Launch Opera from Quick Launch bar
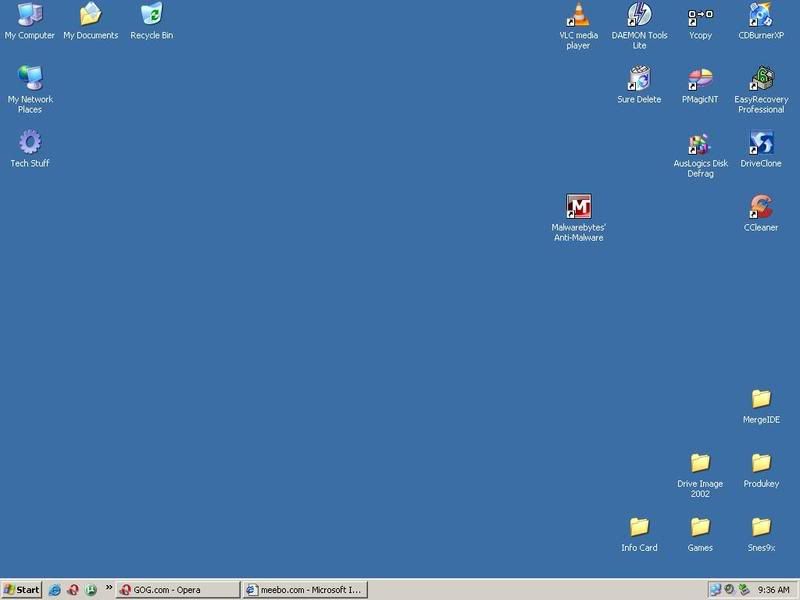This screenshot has height=600, width=800. [73, 590]
